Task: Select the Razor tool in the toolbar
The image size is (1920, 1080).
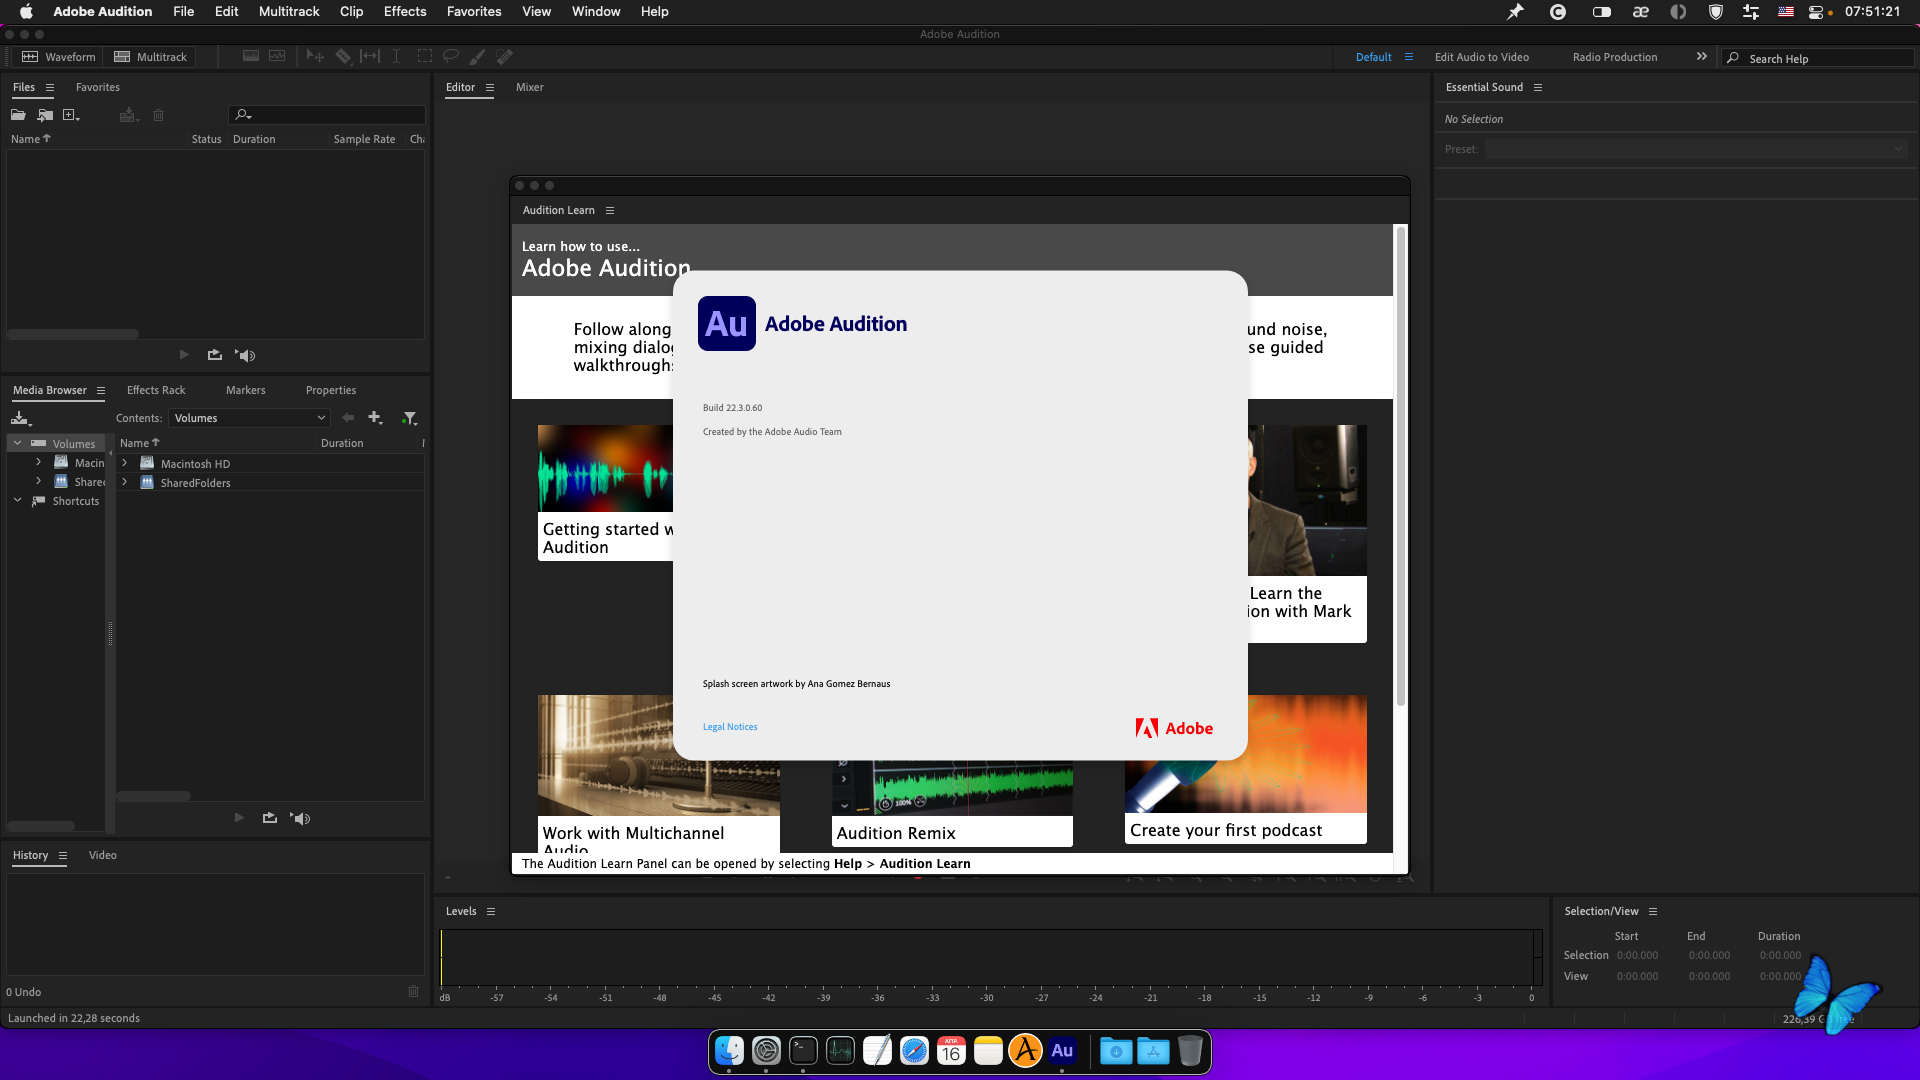Action: tap(343, 57)
